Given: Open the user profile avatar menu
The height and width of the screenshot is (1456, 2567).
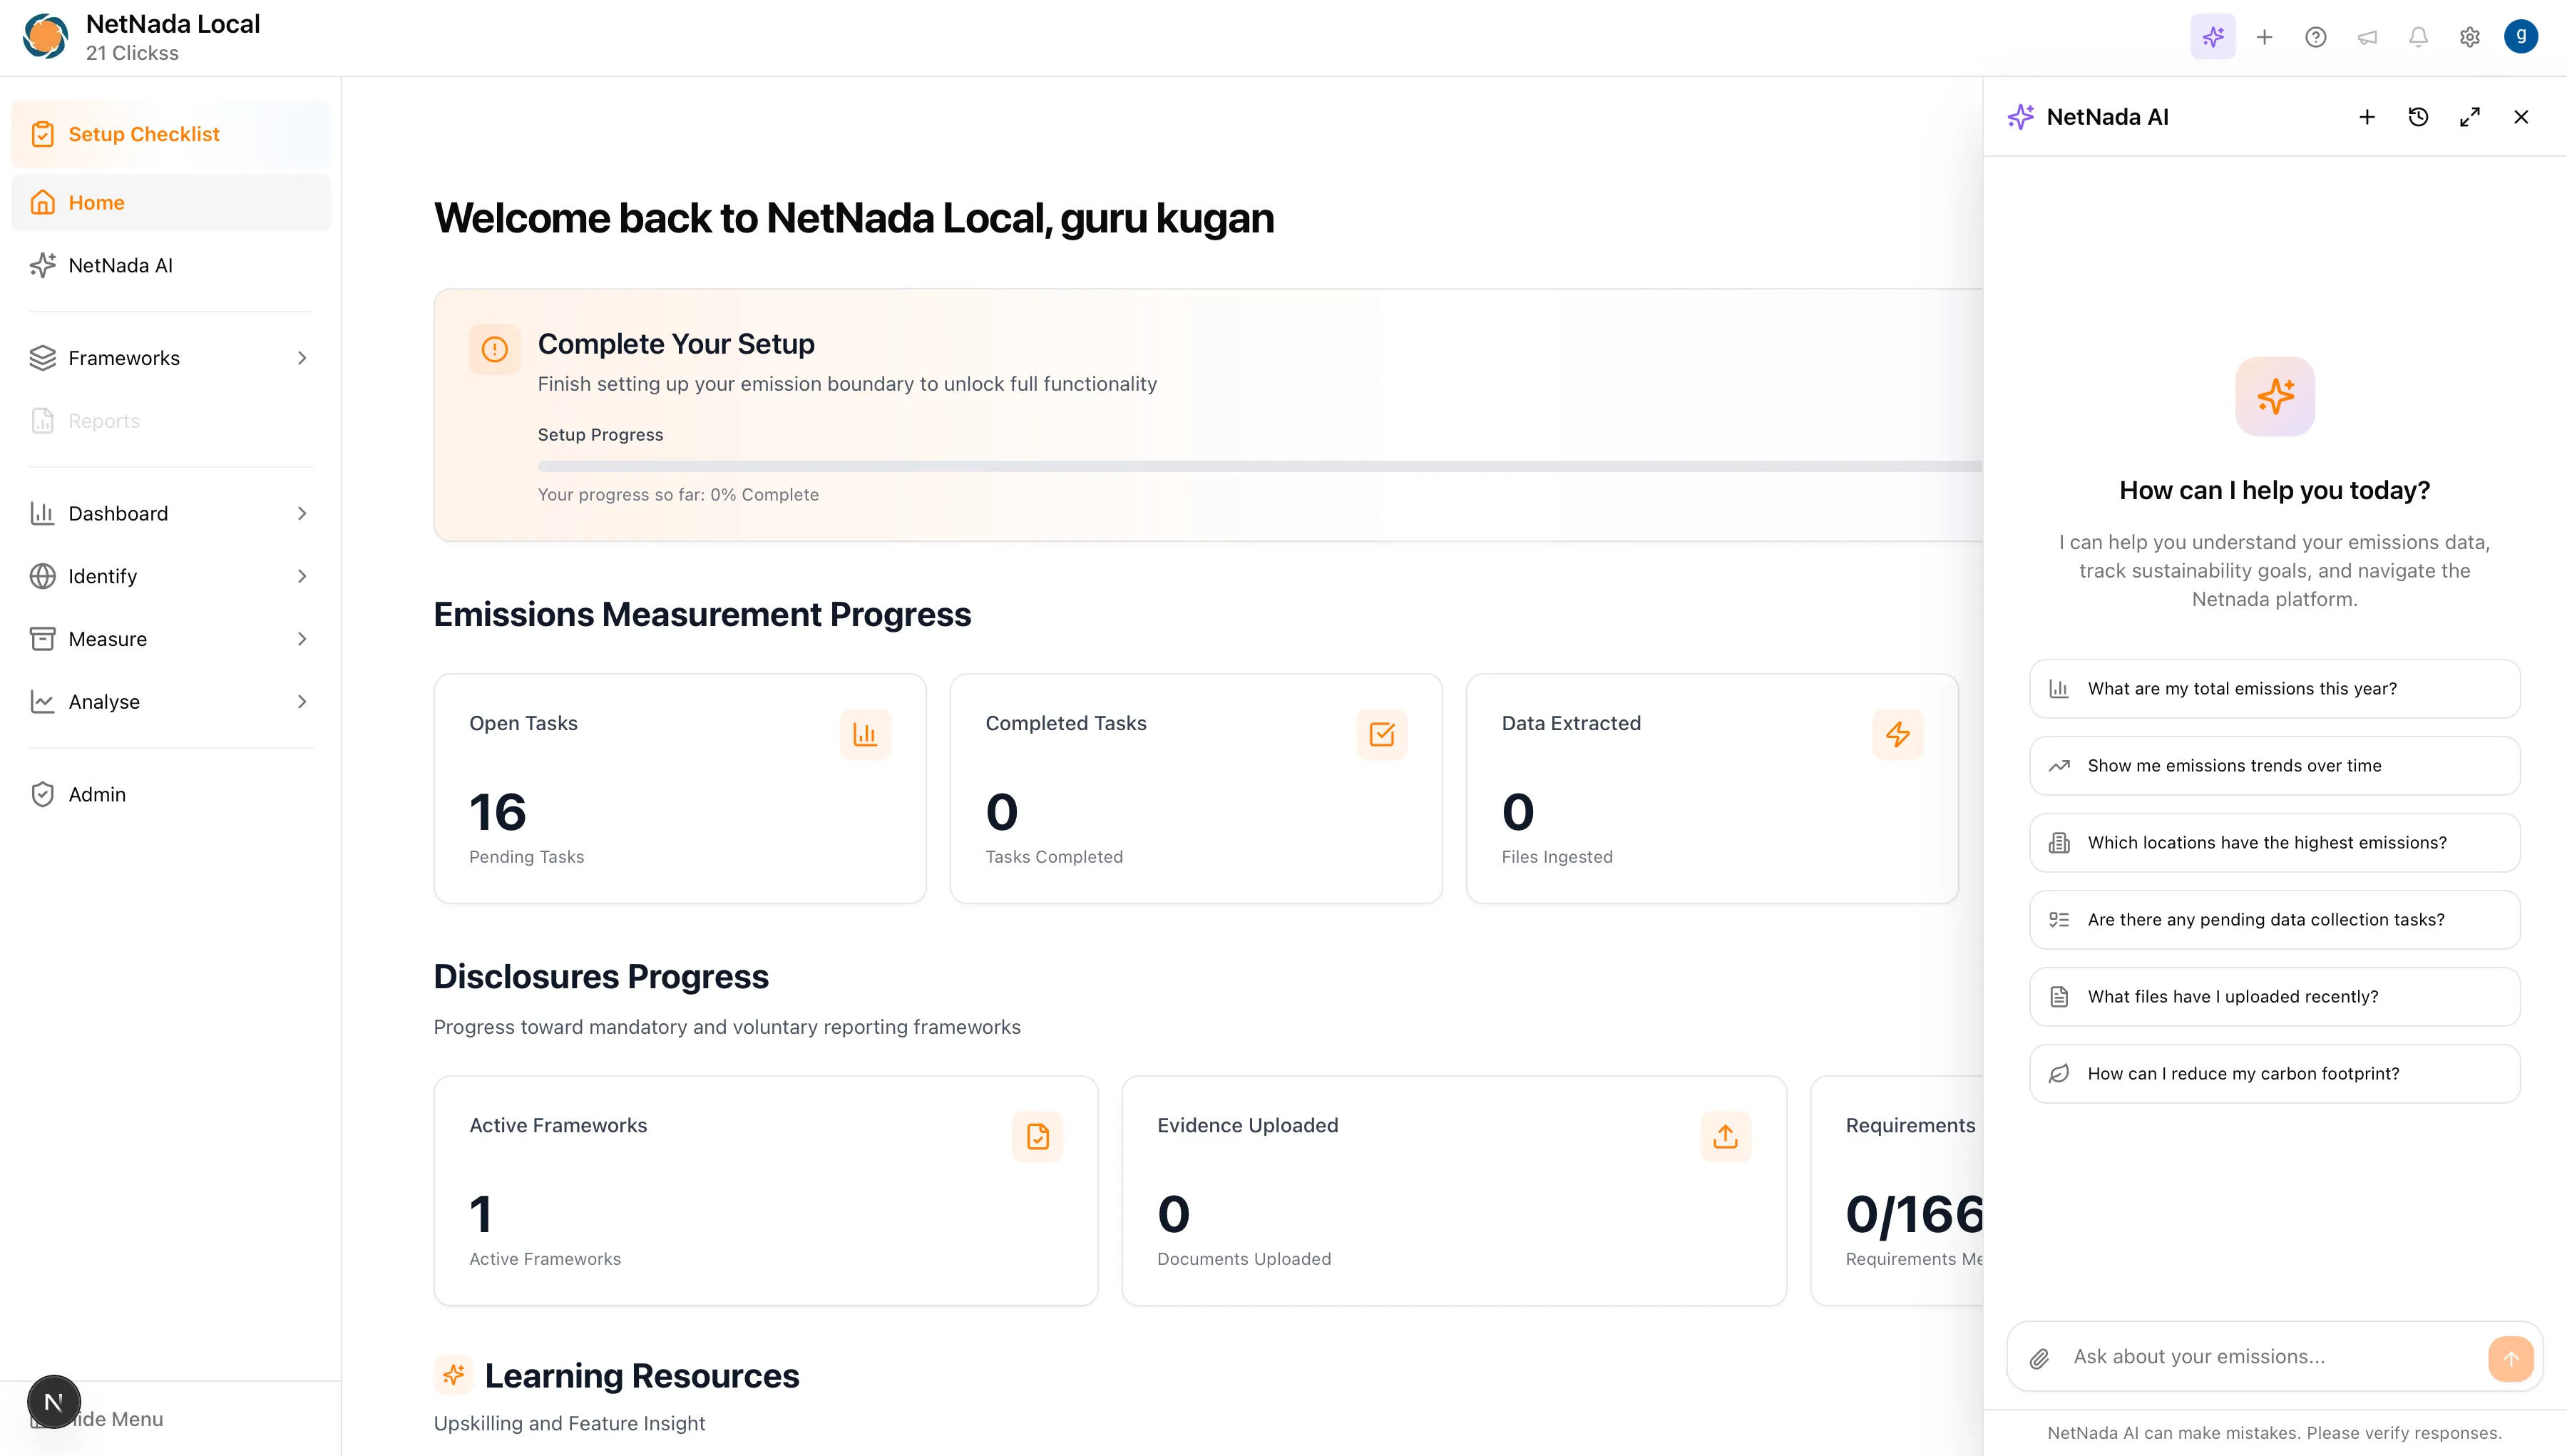Looking at the screenshot, I should coord(2522,37).
